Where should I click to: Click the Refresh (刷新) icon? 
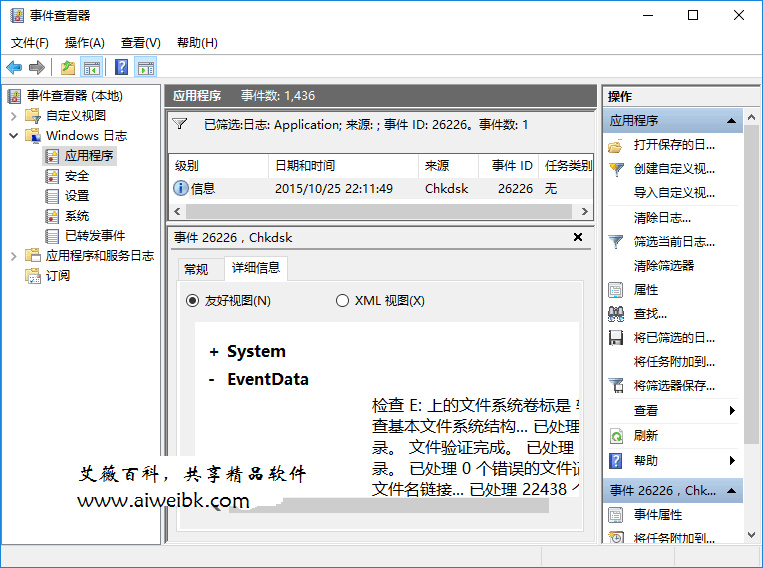coord(616,436)
